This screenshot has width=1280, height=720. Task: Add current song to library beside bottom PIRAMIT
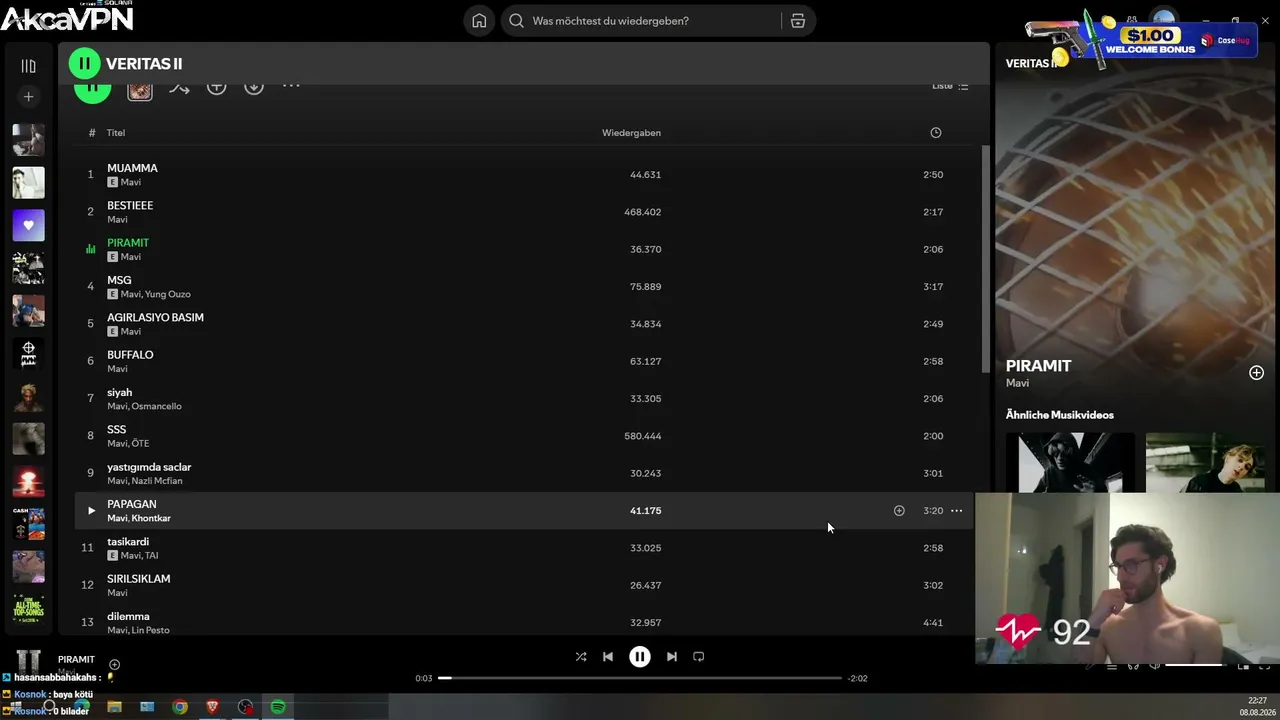pos(114,665)
